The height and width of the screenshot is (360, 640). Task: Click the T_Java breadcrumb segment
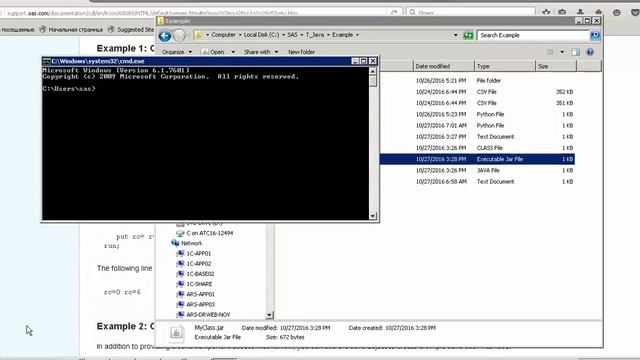(315, 35)
